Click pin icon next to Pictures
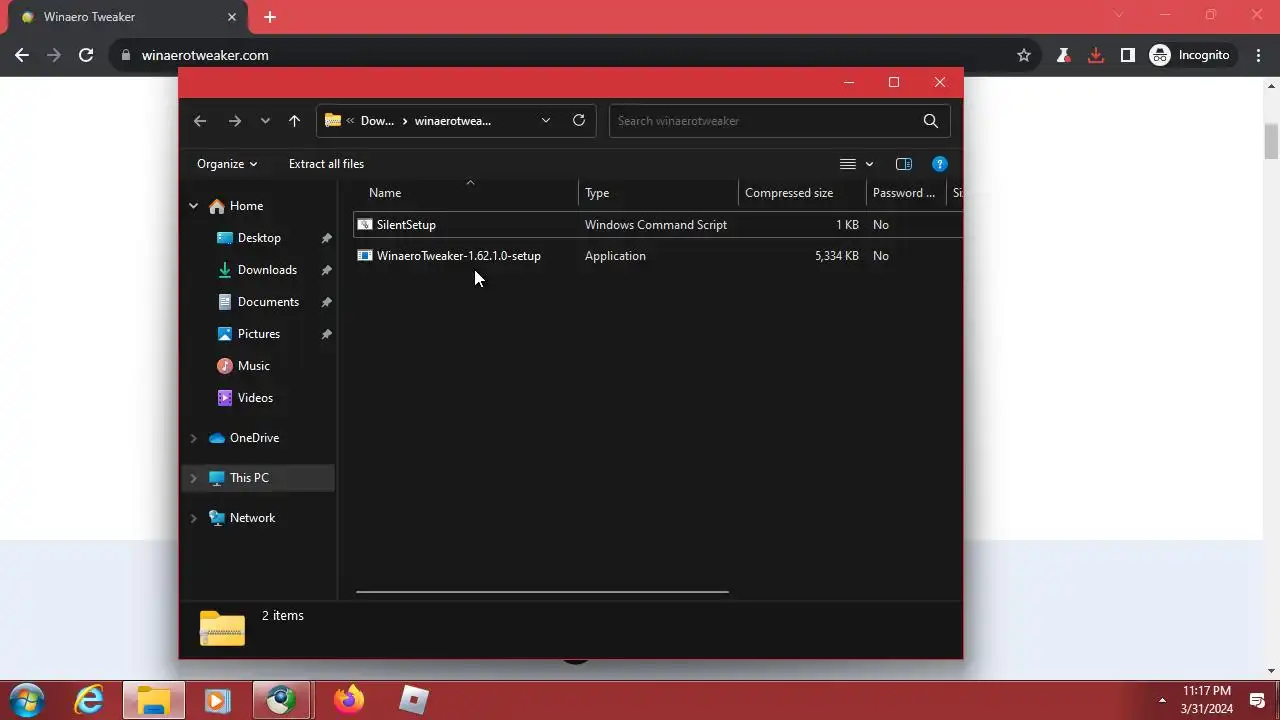The image size is (1280, 720). point(326,334)
